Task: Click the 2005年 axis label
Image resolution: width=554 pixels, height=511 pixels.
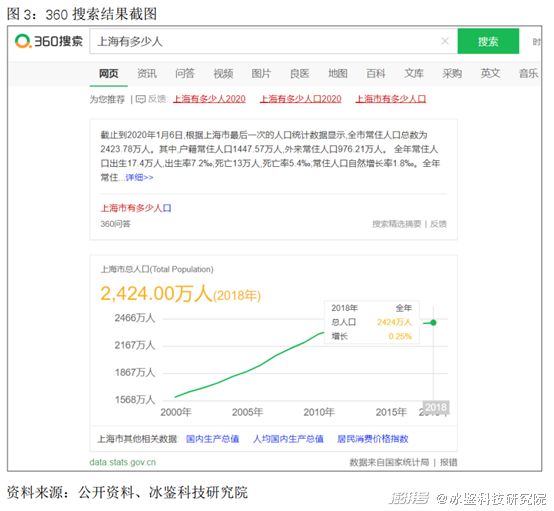Action: (247, 412)
